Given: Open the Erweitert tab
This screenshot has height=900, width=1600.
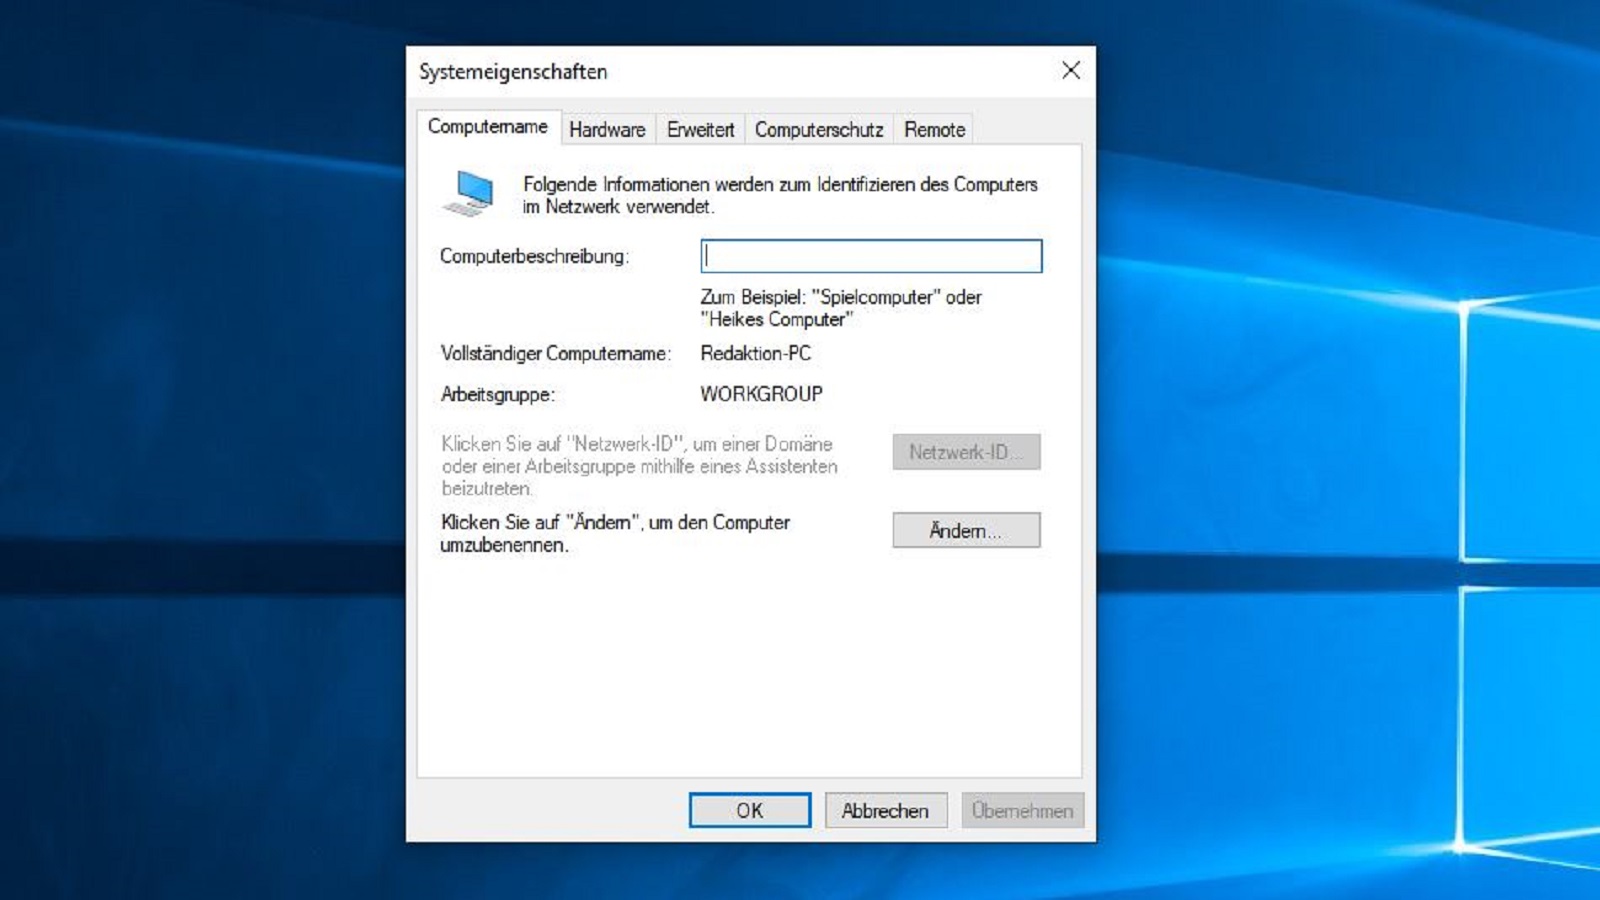Looking at the screenshot, I should (x=699, y=129).
